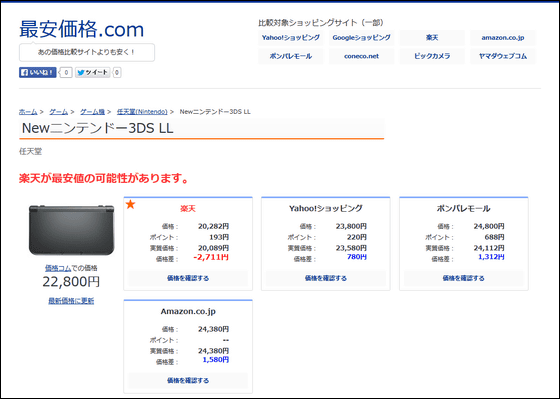Click the tweet count bubble
This screenshot has height=399, width=560.
(117, 73)
